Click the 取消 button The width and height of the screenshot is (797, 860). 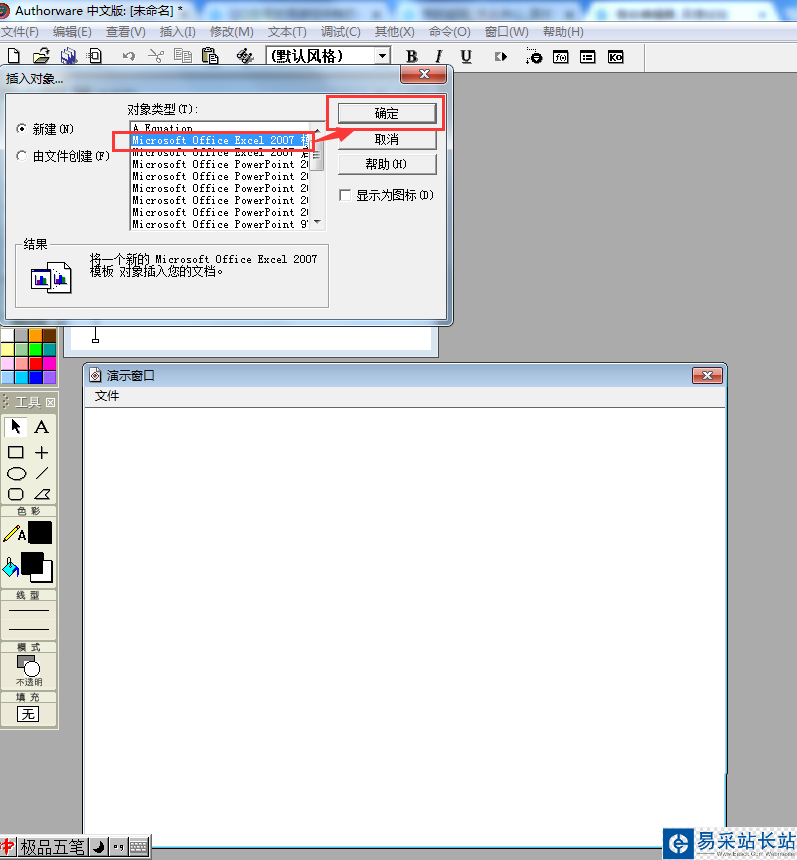point(387,139)
